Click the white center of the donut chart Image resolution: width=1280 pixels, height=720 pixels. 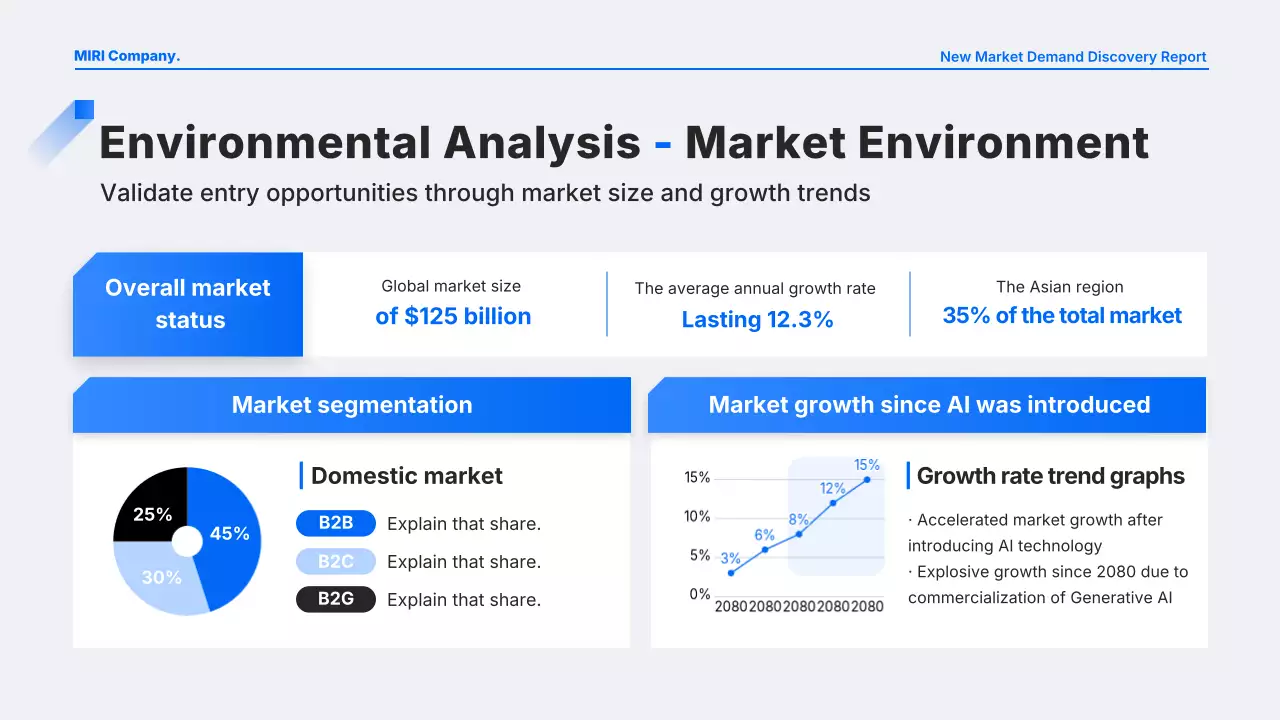[x=187, y=541]
